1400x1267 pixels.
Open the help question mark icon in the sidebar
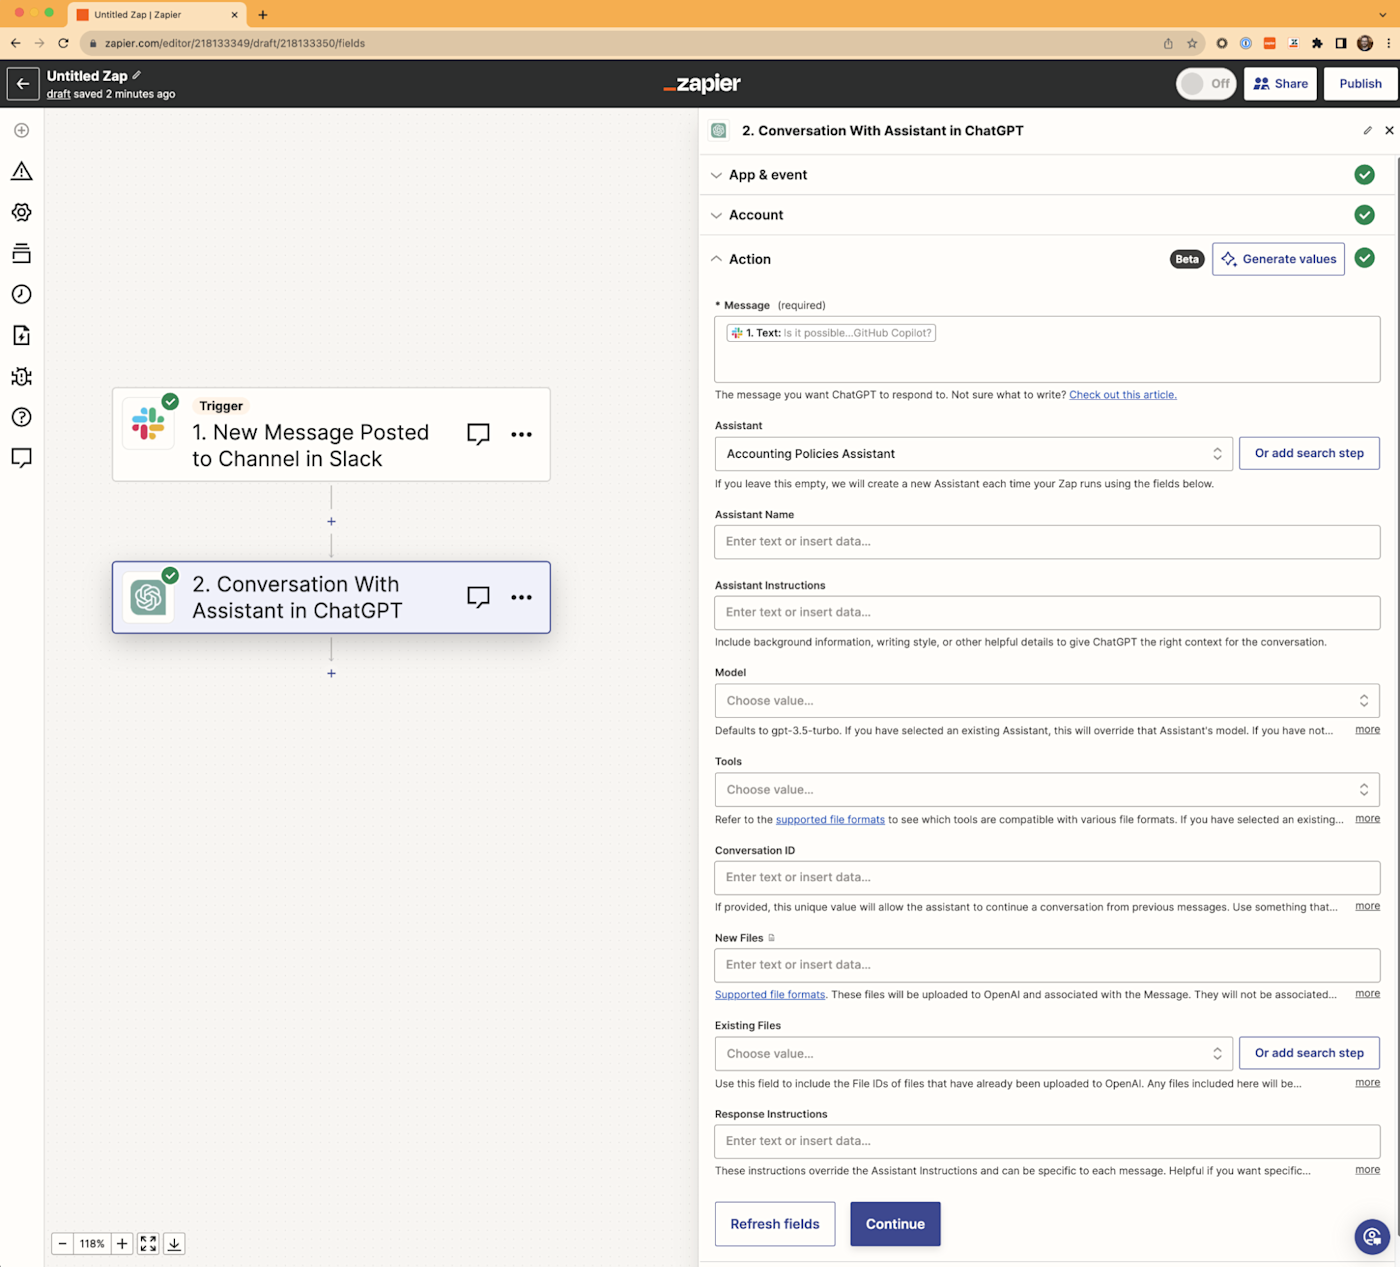21,417
